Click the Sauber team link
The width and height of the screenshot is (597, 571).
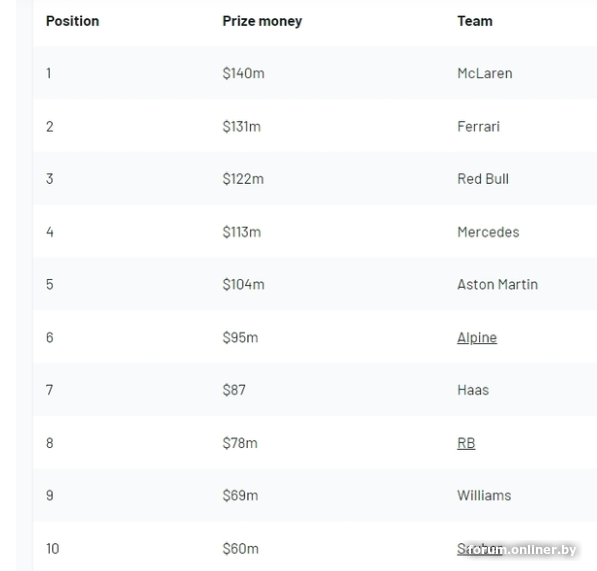coord(480,549)
